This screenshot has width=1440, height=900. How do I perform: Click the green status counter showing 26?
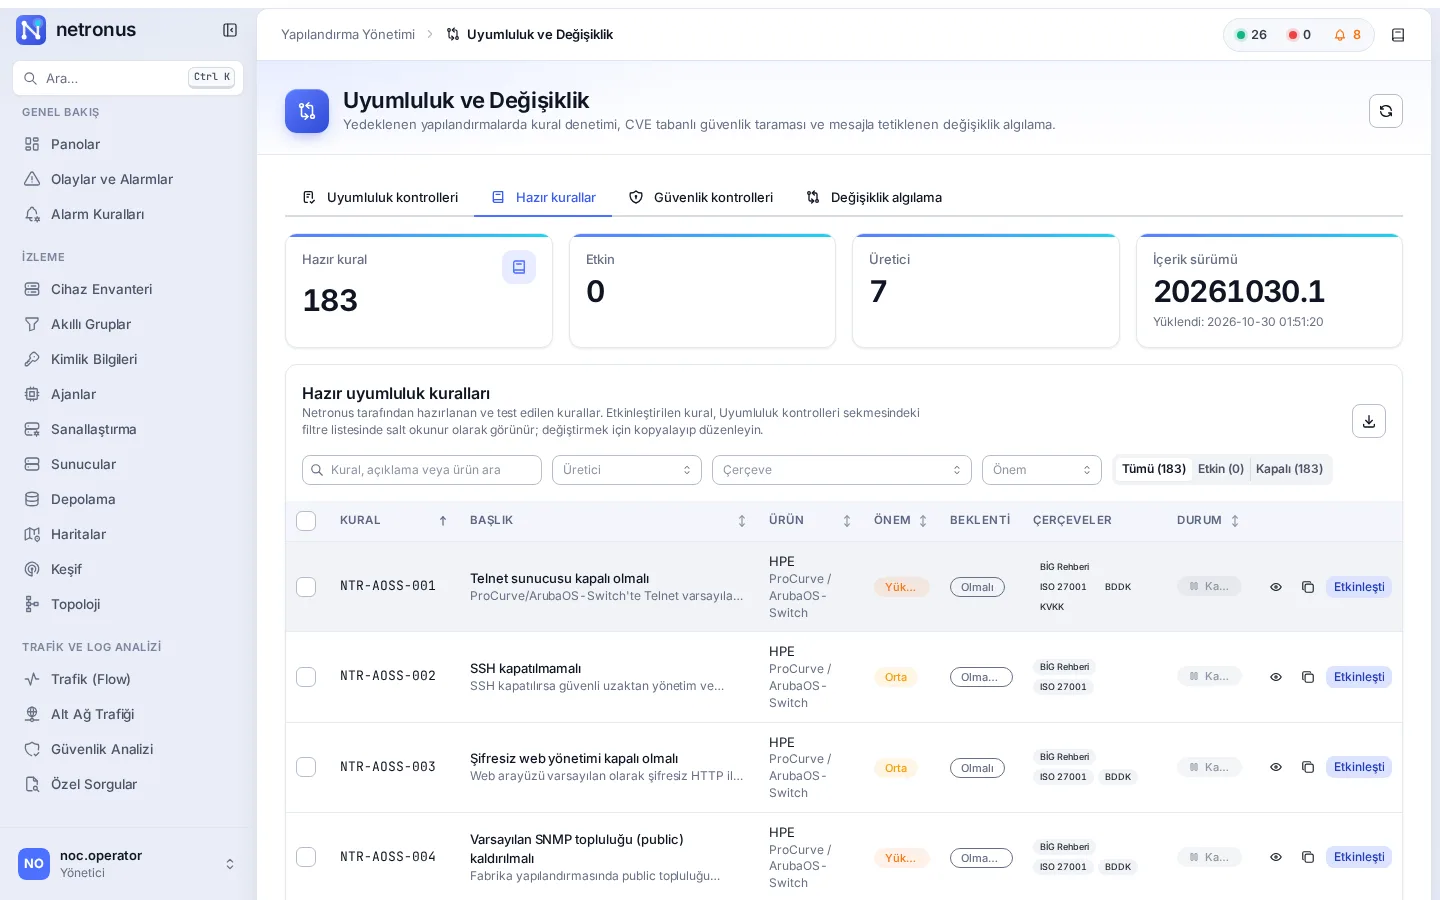tap(1251, 35)
